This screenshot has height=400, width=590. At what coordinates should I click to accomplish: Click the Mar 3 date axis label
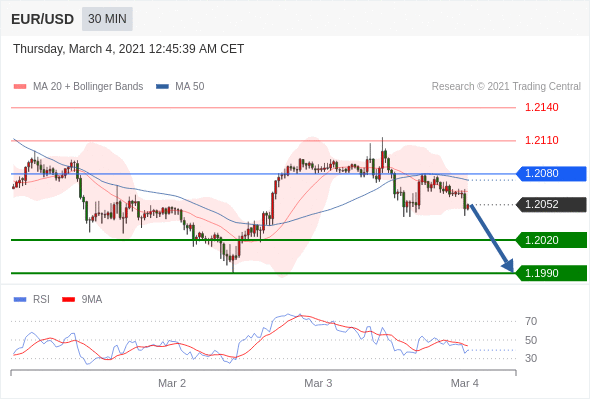pos(318,383)
